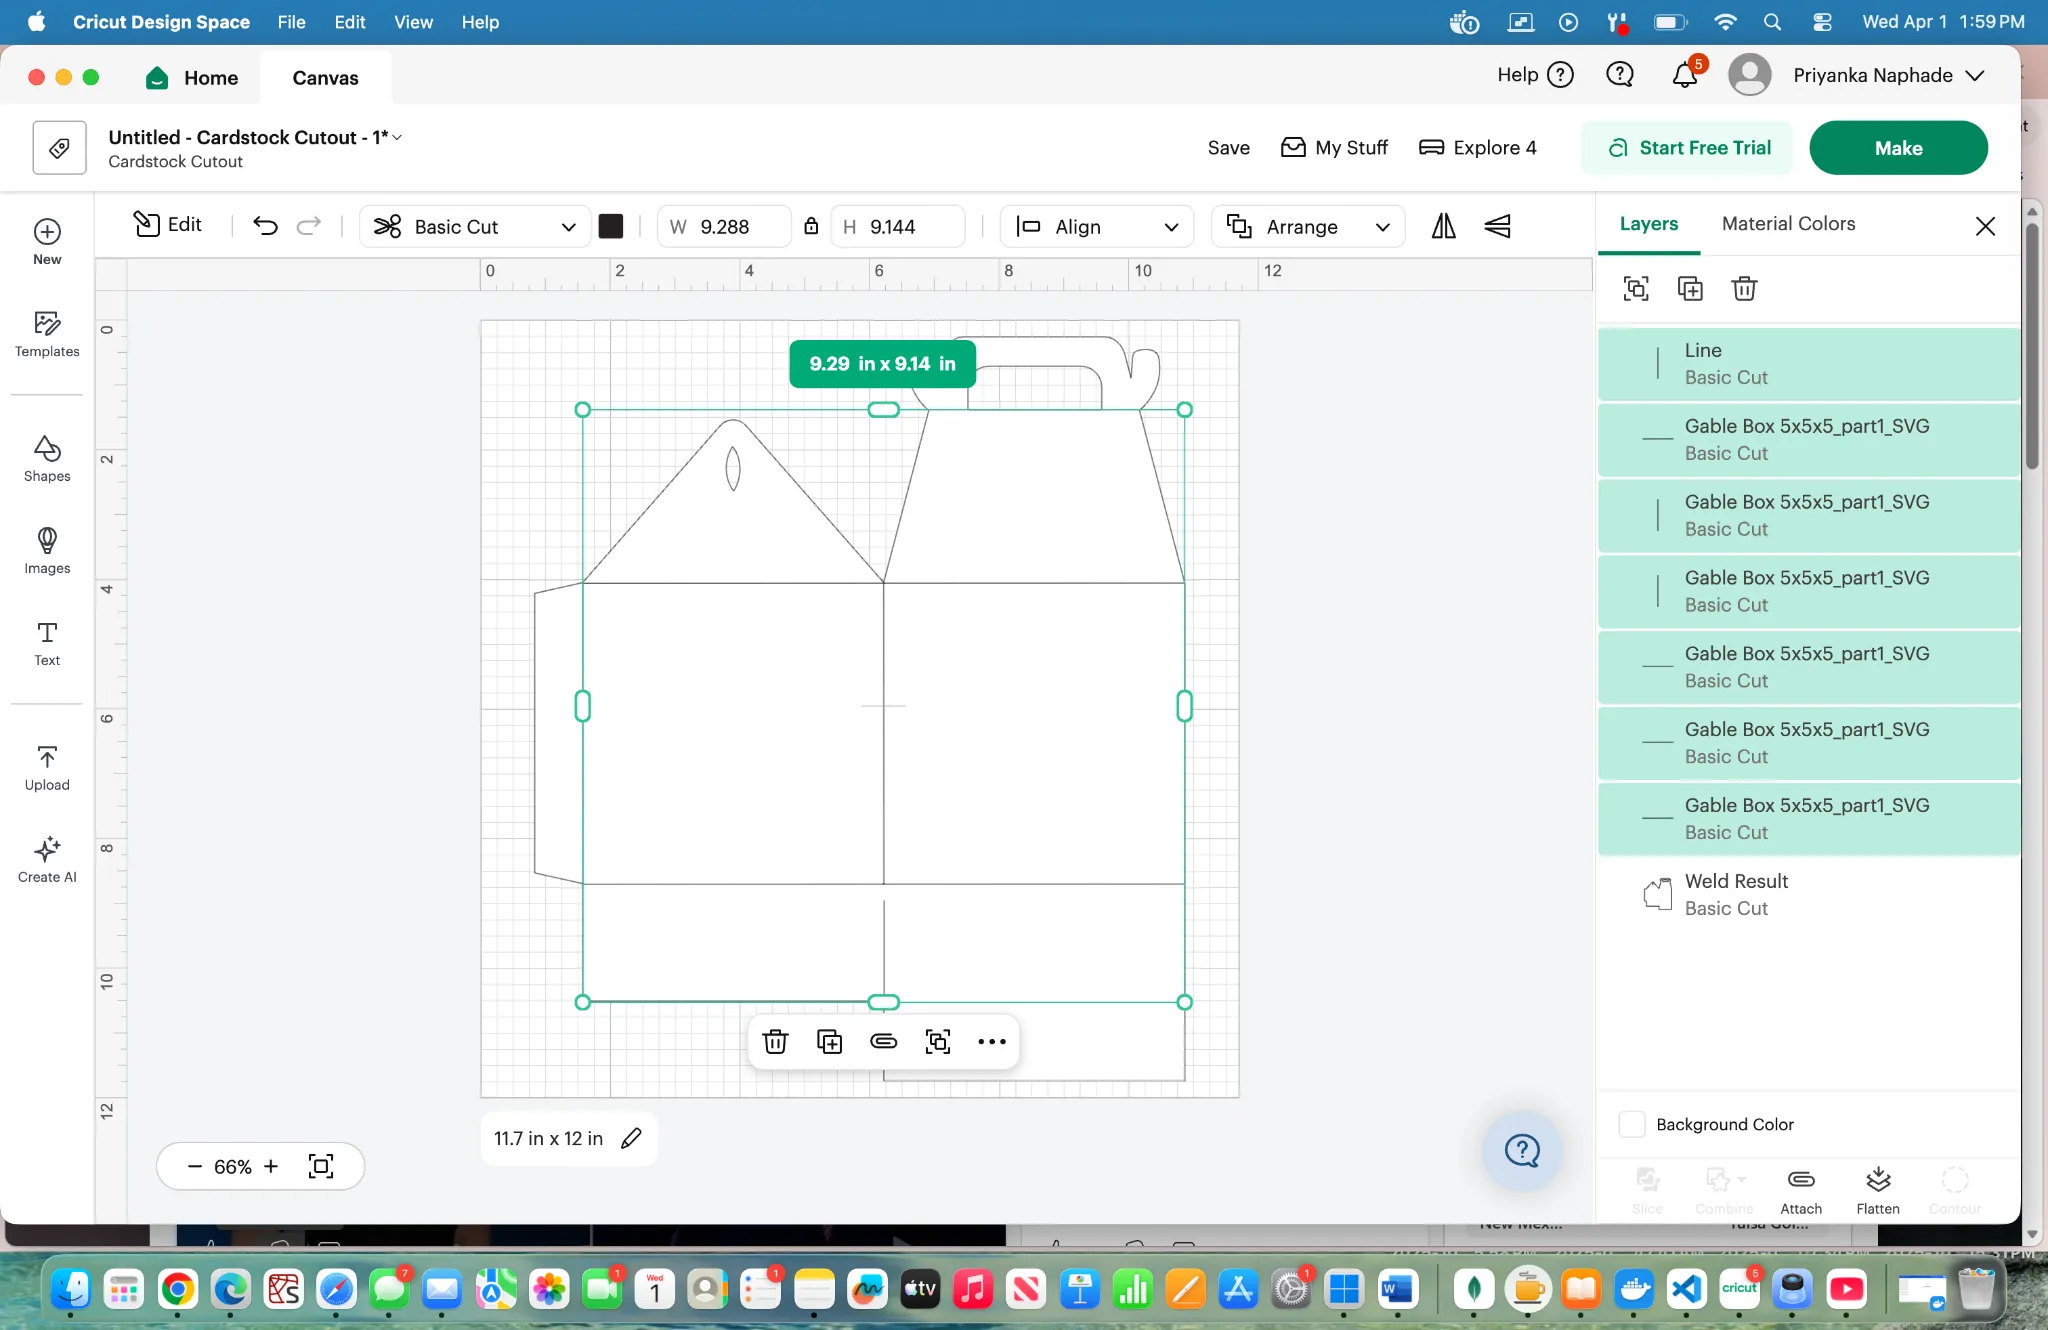Switch to the Home tab

(192, 78)
